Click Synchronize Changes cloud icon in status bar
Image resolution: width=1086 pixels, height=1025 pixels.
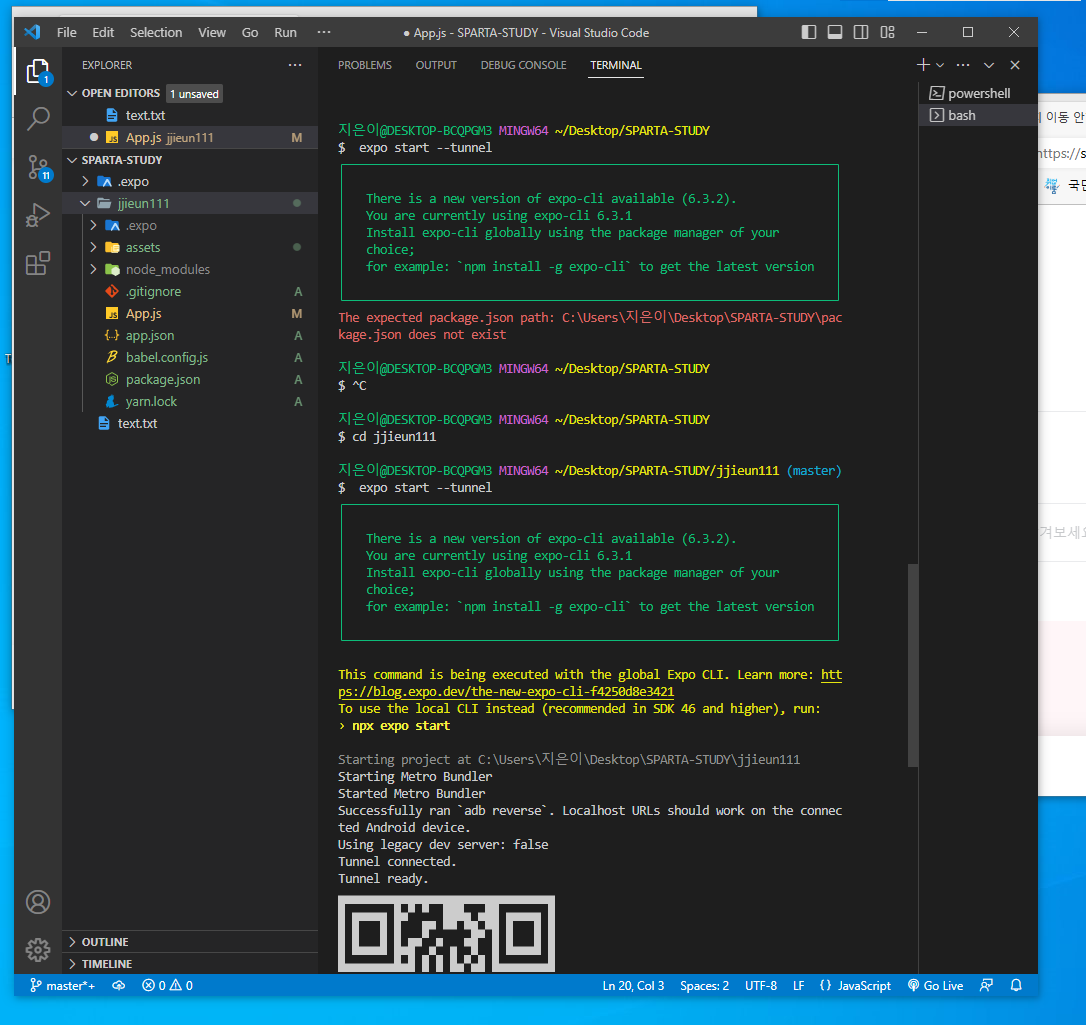[x=119, y=986]
